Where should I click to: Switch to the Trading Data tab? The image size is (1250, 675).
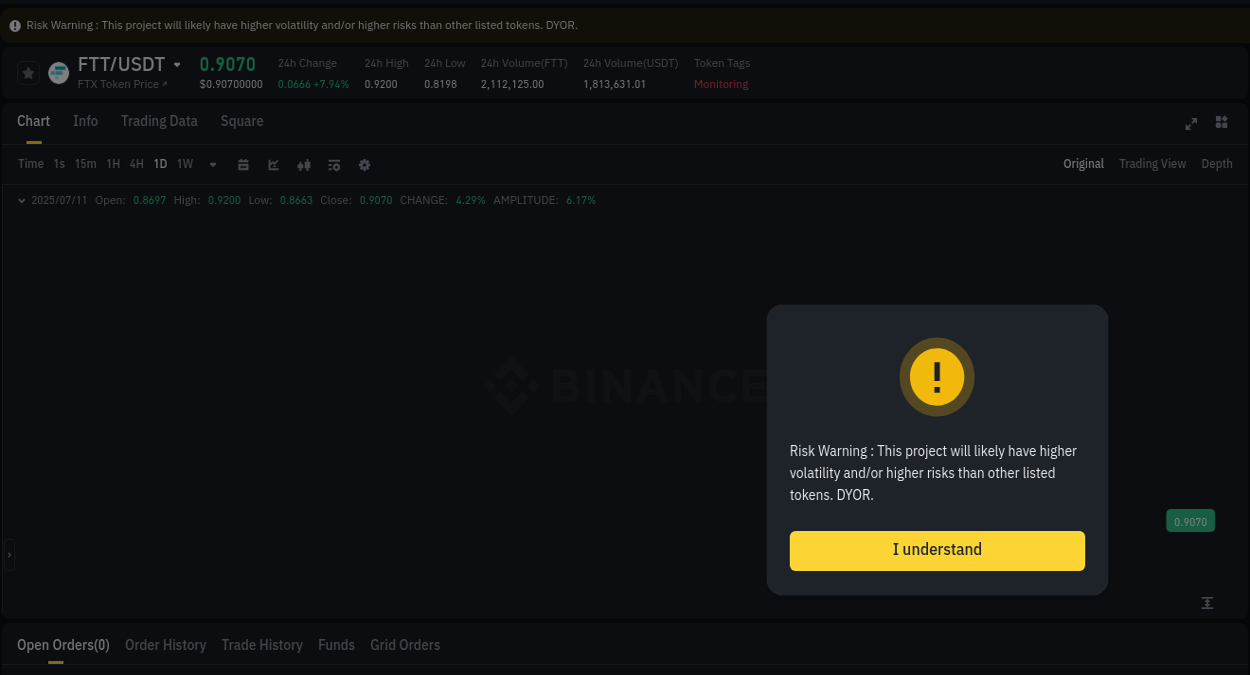pos(159,121)
